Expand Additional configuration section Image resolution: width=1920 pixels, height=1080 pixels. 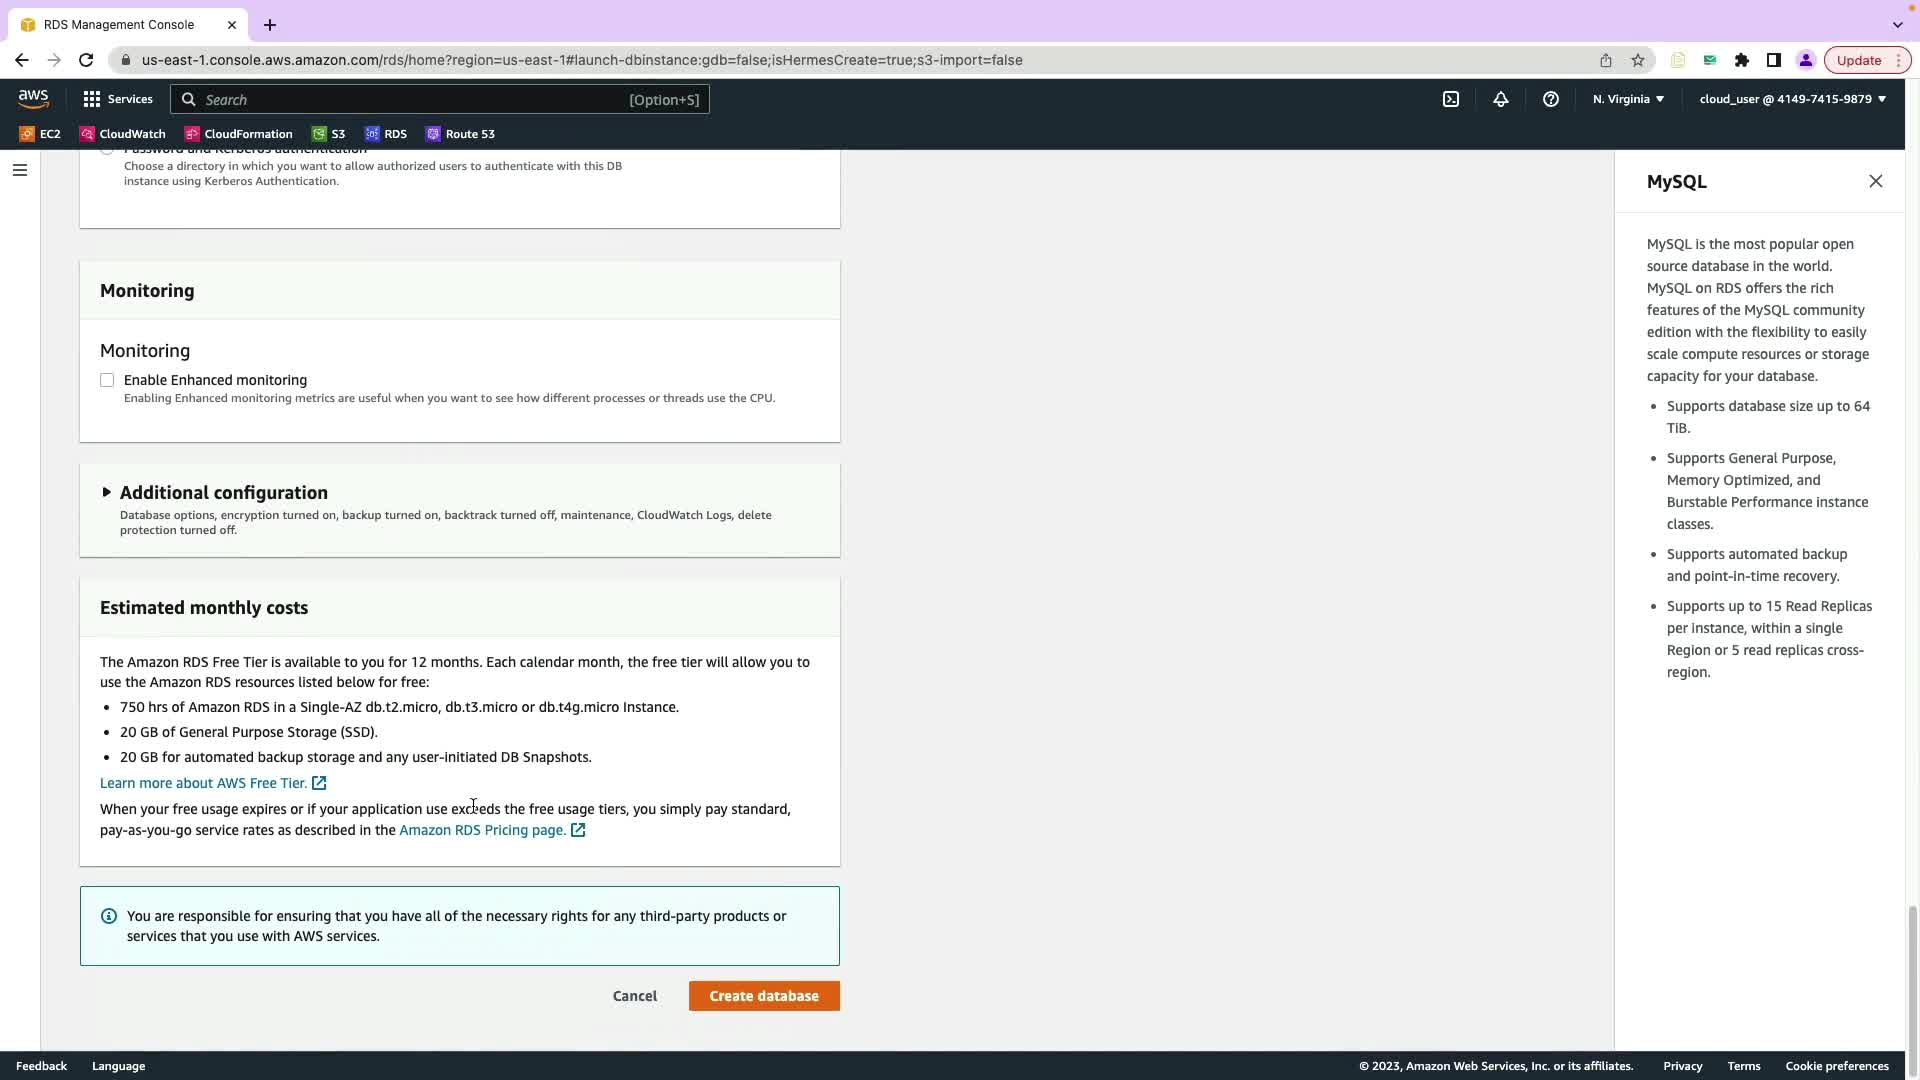[x=107, y=492]
